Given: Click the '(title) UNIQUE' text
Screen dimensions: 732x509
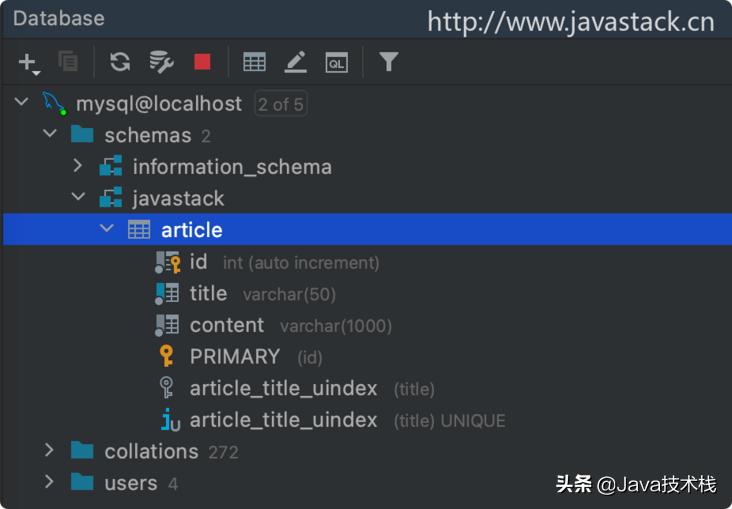Looking at the screenshot, I should click(x=450, y=421).
